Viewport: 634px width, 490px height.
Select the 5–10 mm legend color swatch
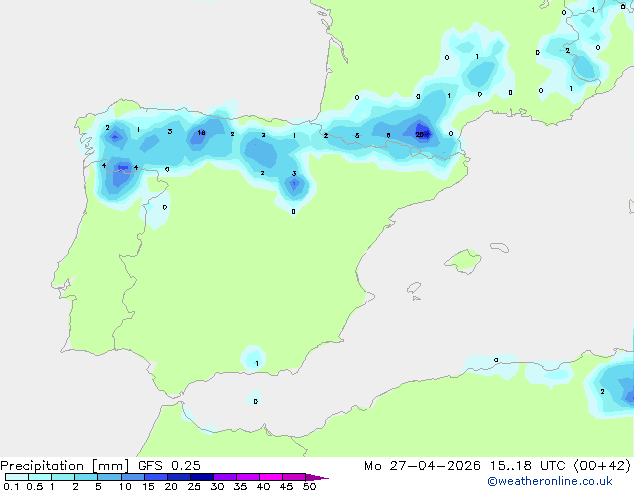click(x=109, y=477)
